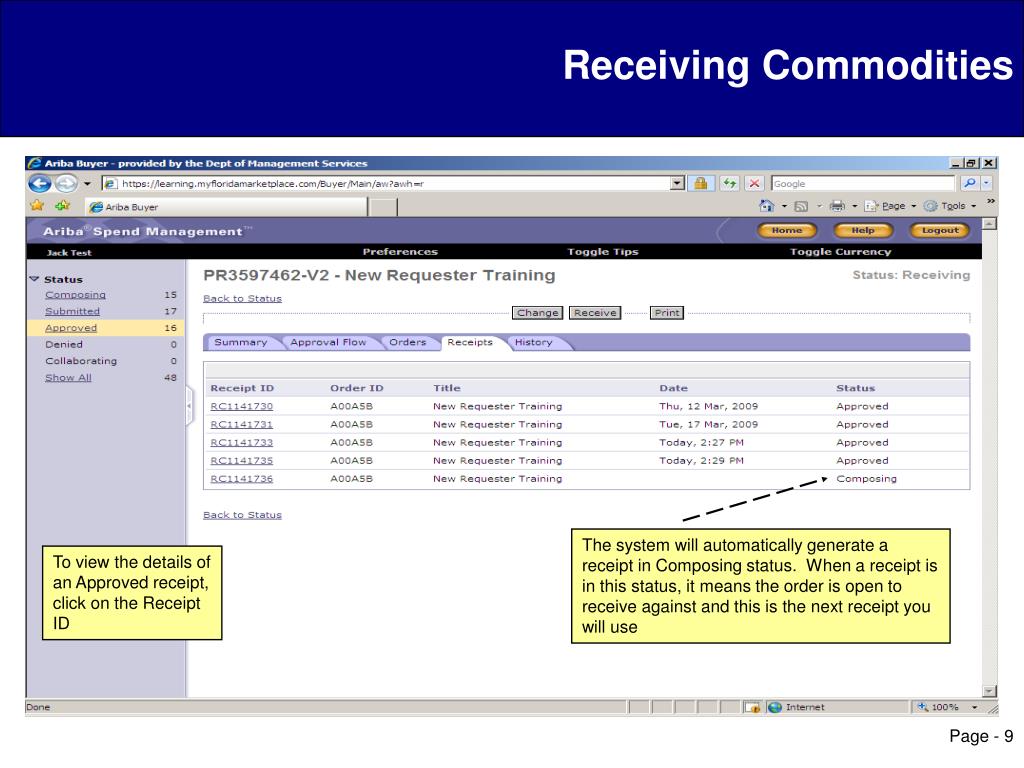Screen dimensions: 1024x768
Task: Select the Collaborating status entry
Action: (x=81, y=360)
